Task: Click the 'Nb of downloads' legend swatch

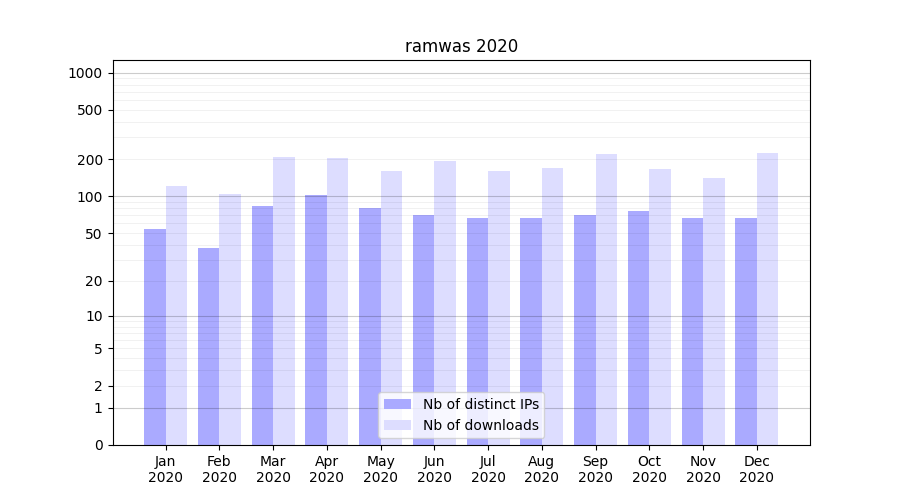Action: coord(397,425)
